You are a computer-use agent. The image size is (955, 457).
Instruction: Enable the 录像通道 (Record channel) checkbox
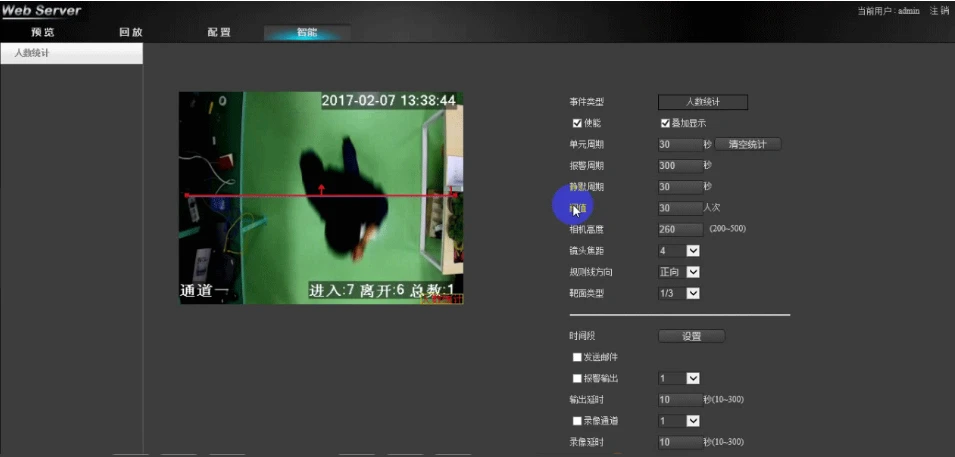(577, 421)
